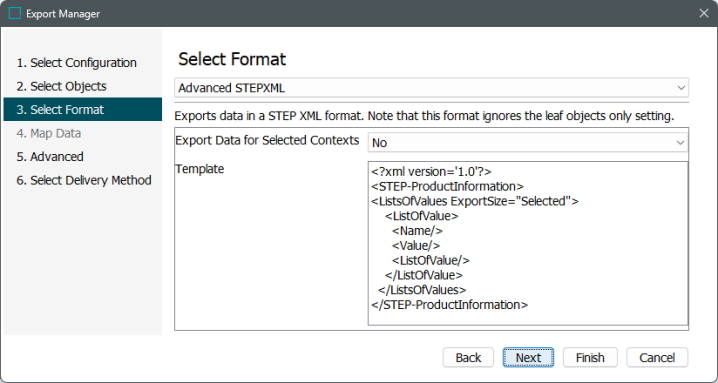Viewport: 718px width, 383px height.
Task: Click the 'Template' field label
Action: [x=200, y=169]
